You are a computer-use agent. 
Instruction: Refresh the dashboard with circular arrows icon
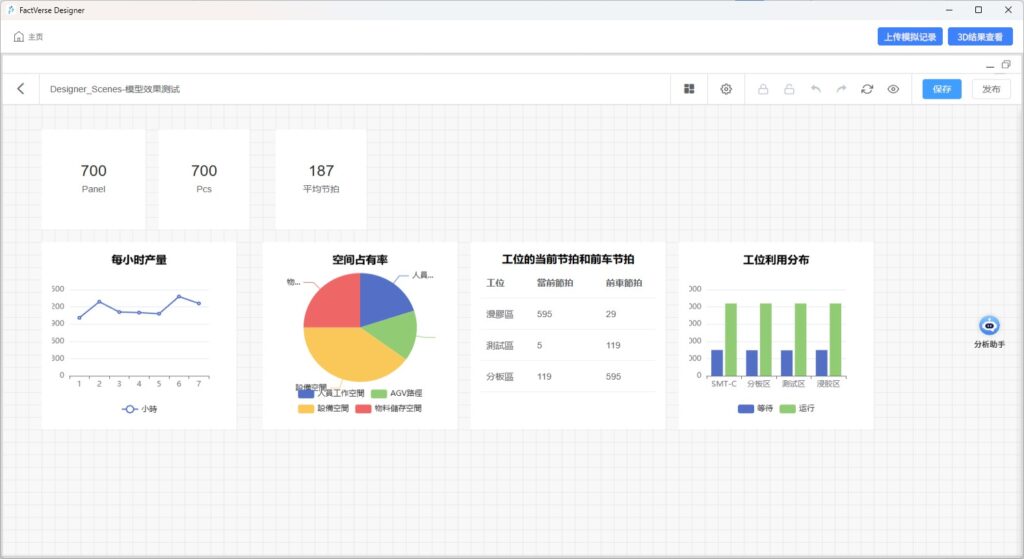(867, 89)
